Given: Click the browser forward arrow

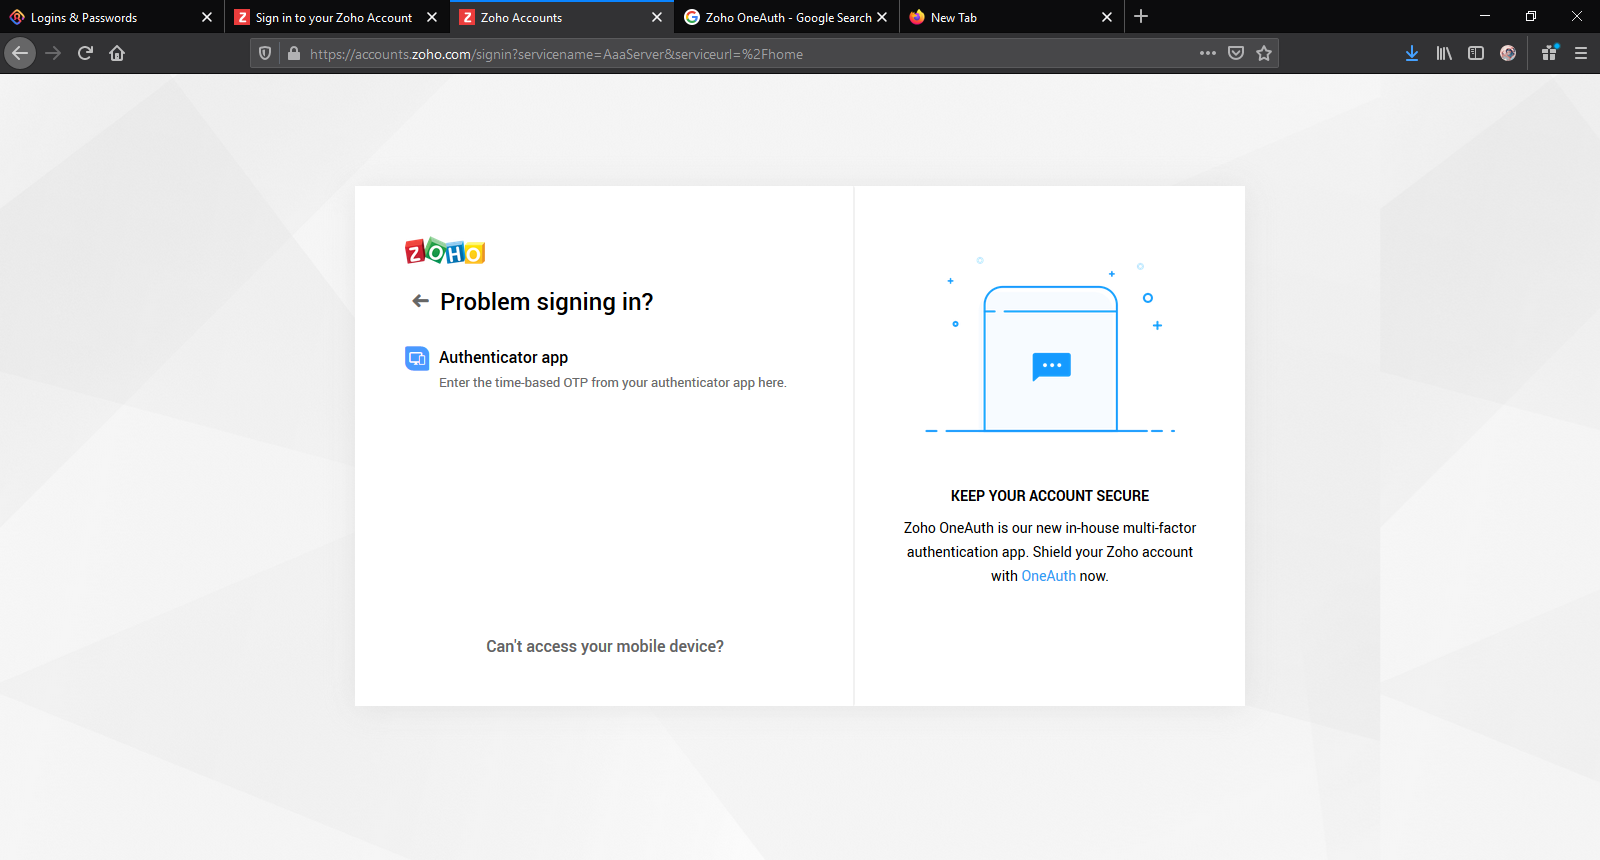Looking at the screenshot, I should 54,53.
